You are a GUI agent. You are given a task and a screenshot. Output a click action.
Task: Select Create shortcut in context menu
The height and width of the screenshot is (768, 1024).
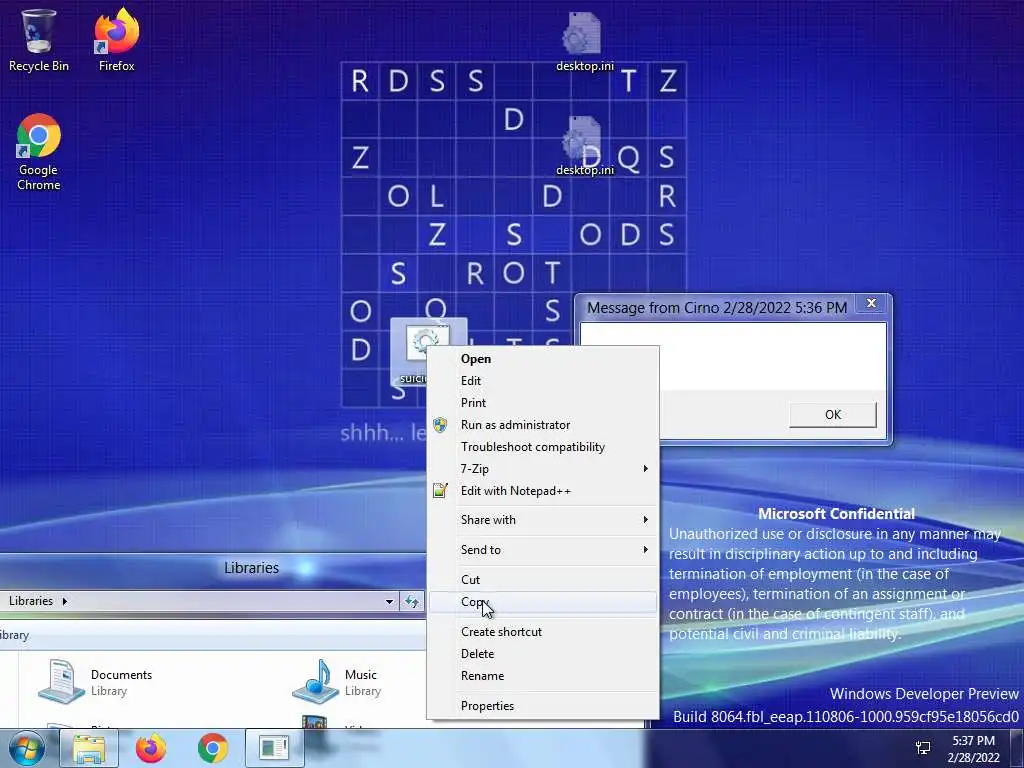542,632
